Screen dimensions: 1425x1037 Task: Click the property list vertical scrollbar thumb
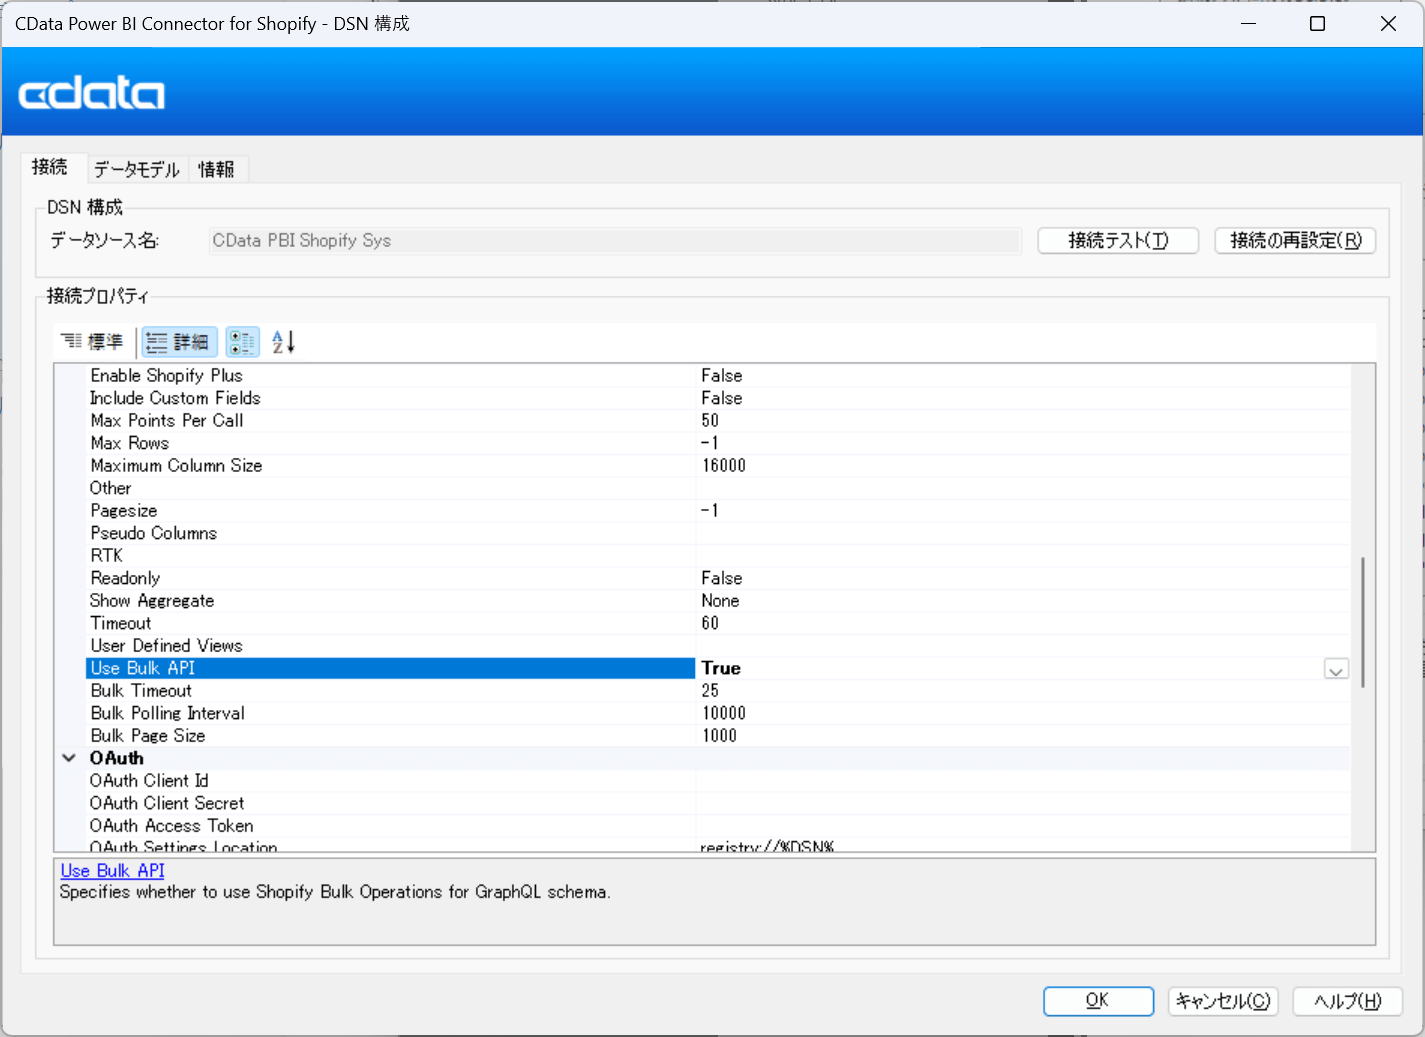click(x=1363, y=622)
